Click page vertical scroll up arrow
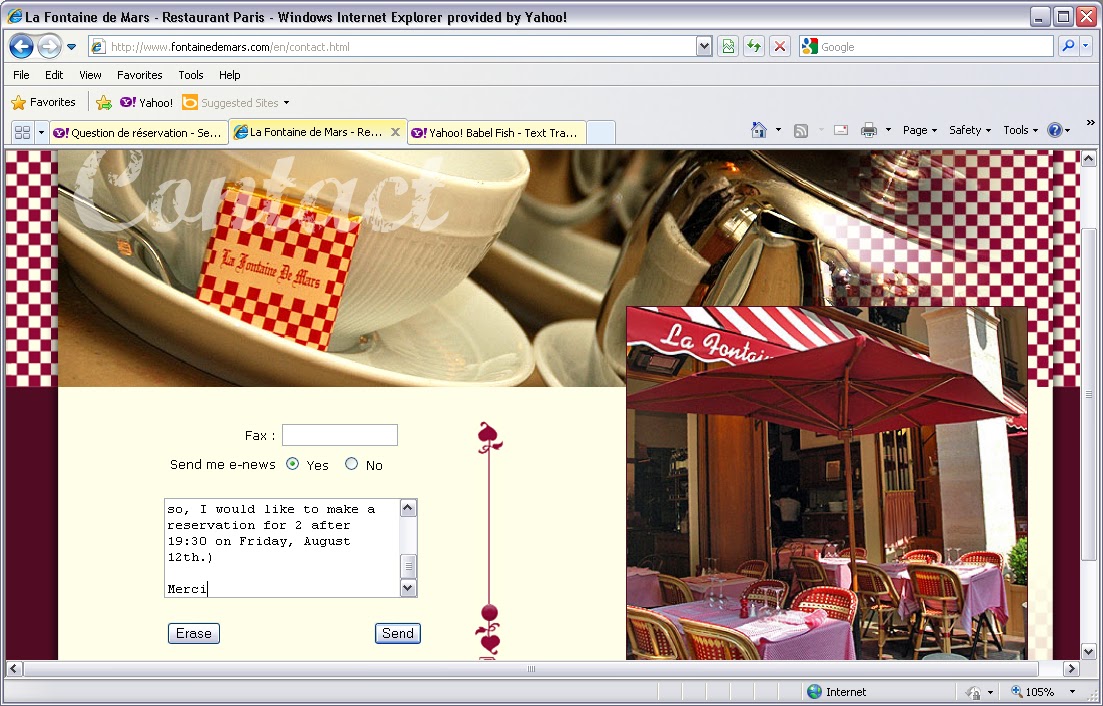 tap(1088, 159)
